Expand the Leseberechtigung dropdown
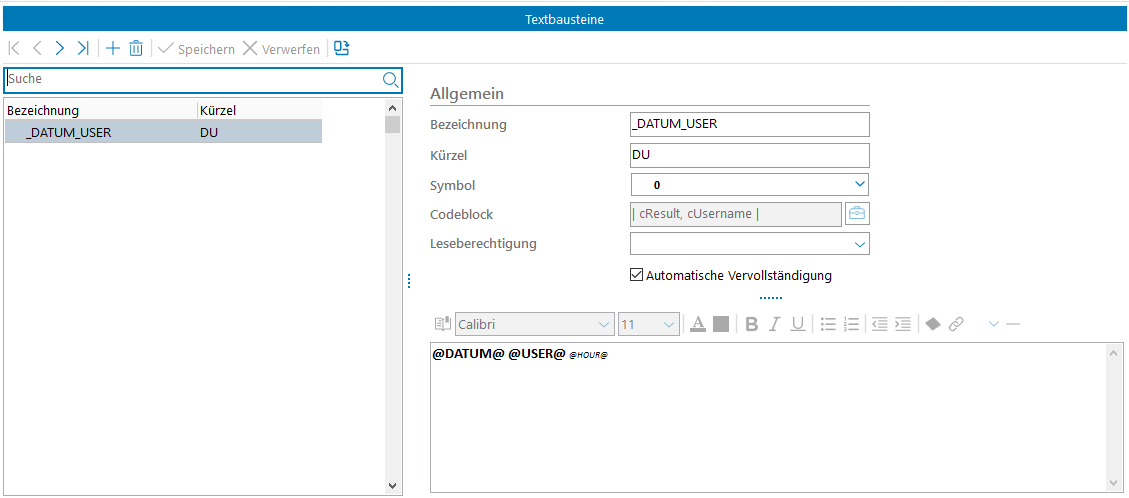 (859, 244)
